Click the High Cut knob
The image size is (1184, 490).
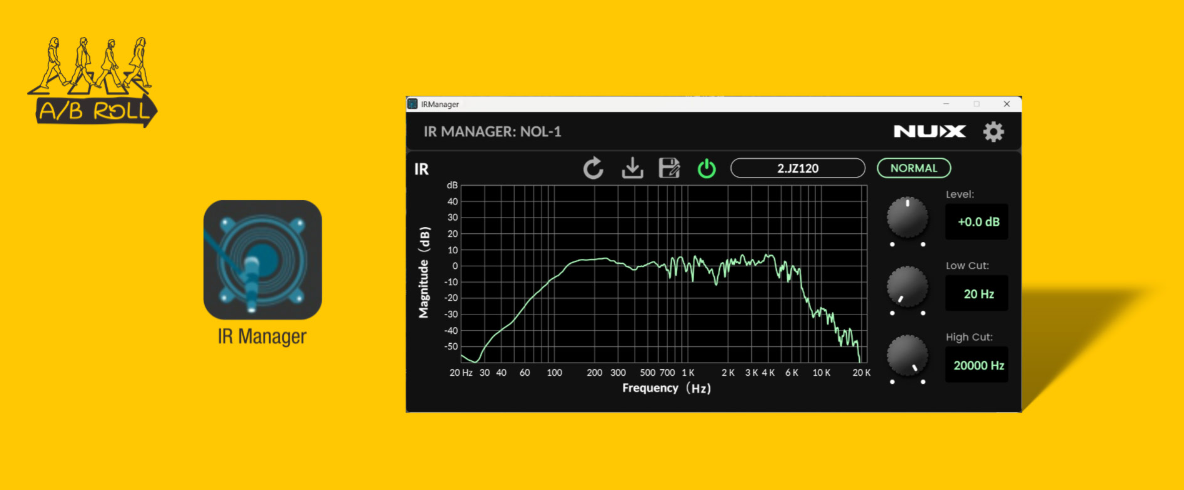(907, 356)
